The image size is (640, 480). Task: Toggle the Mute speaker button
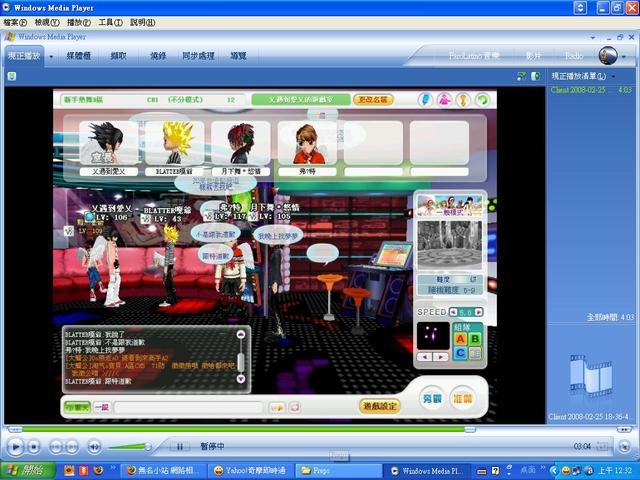point(94,447)
